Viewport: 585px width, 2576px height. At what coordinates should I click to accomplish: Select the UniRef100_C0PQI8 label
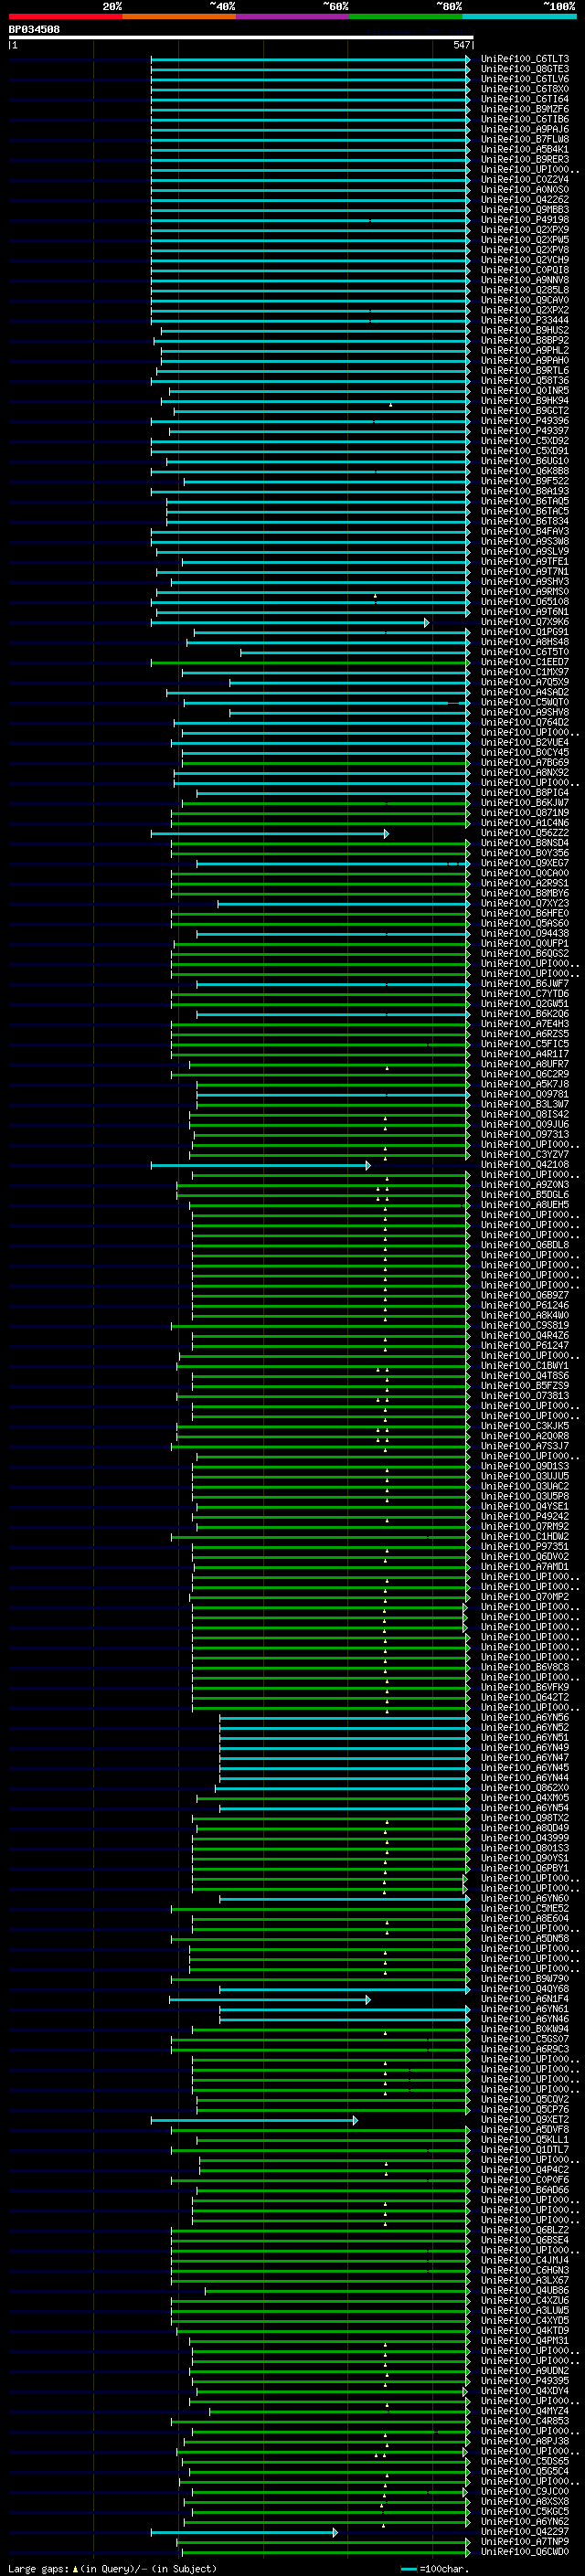[525, 270]
